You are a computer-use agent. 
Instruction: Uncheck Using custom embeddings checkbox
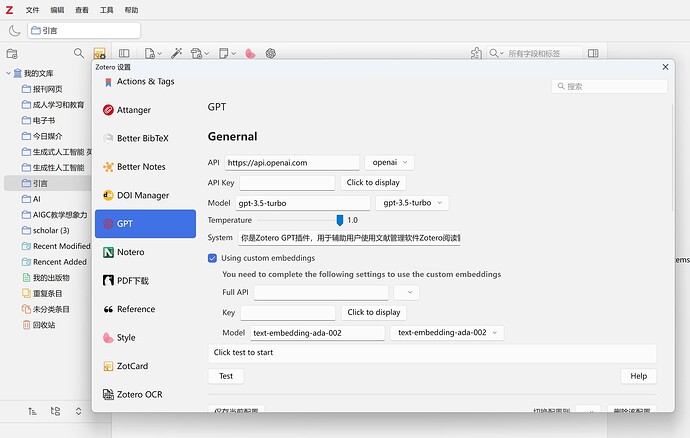coord(213,258)
